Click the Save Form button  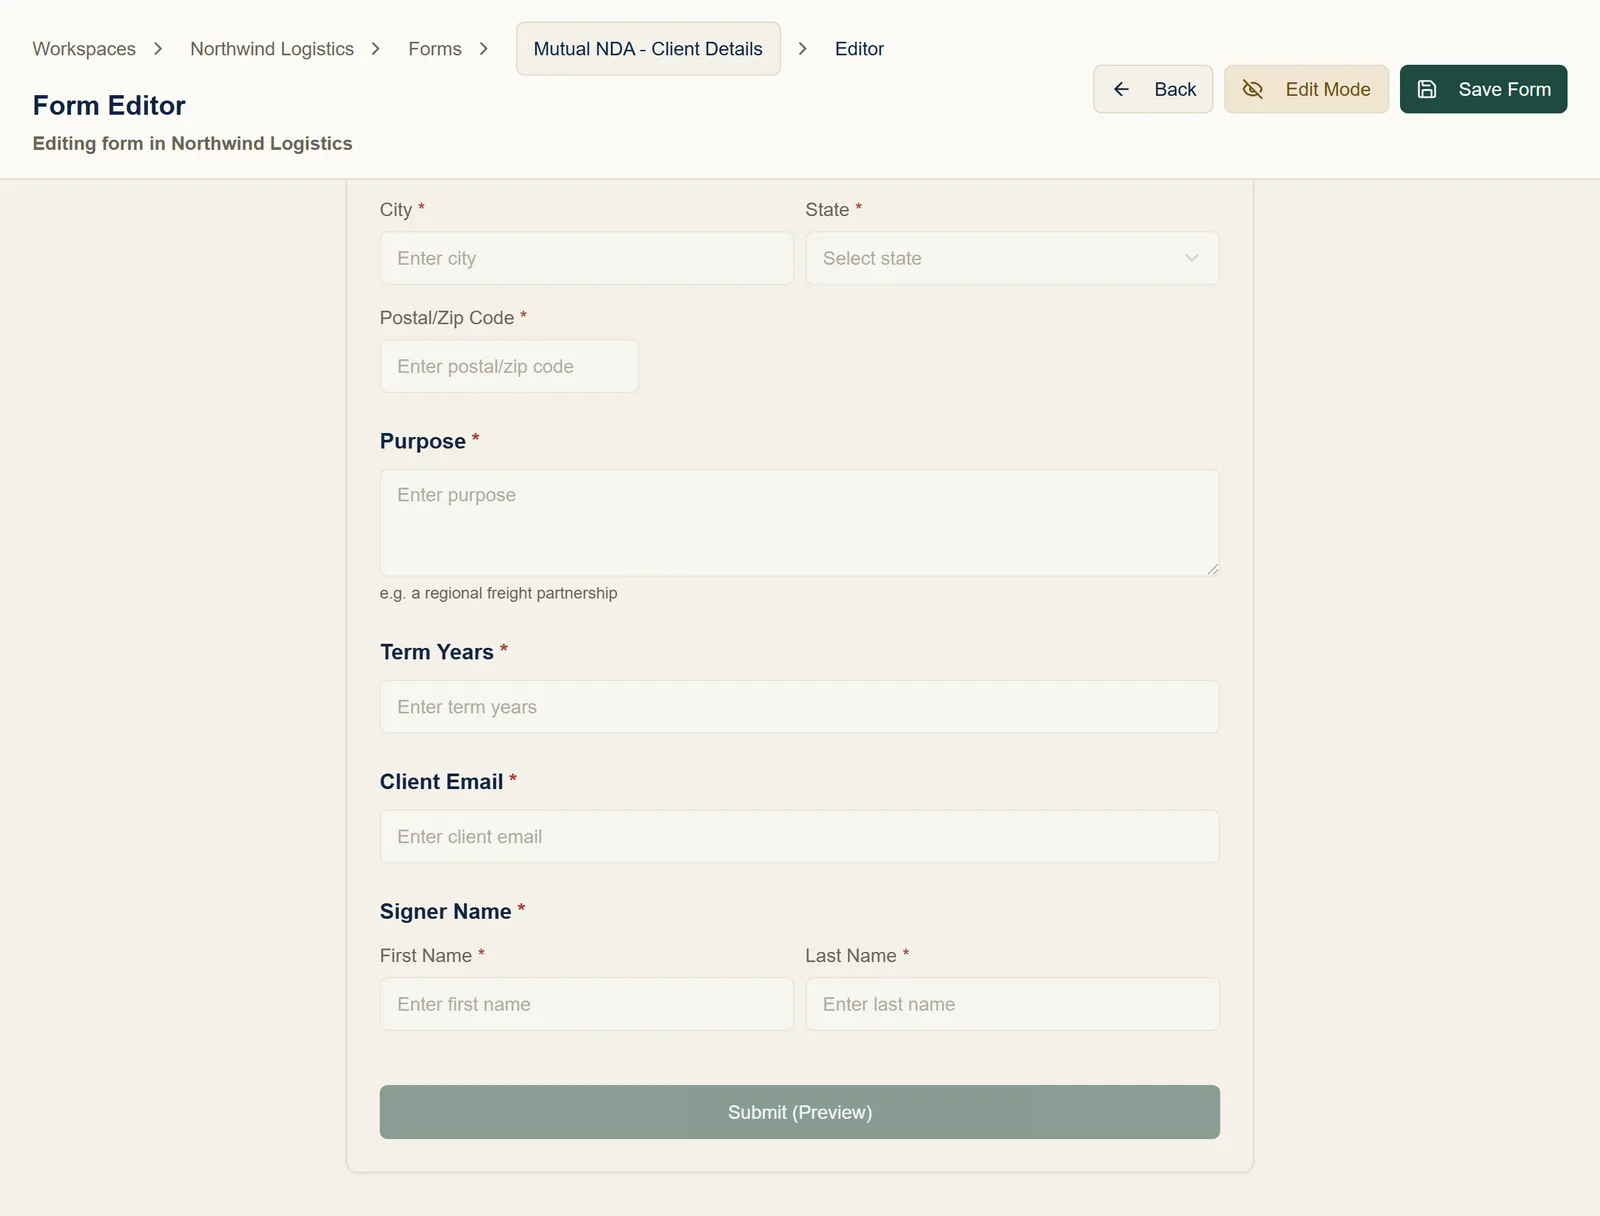[1483, 89]
